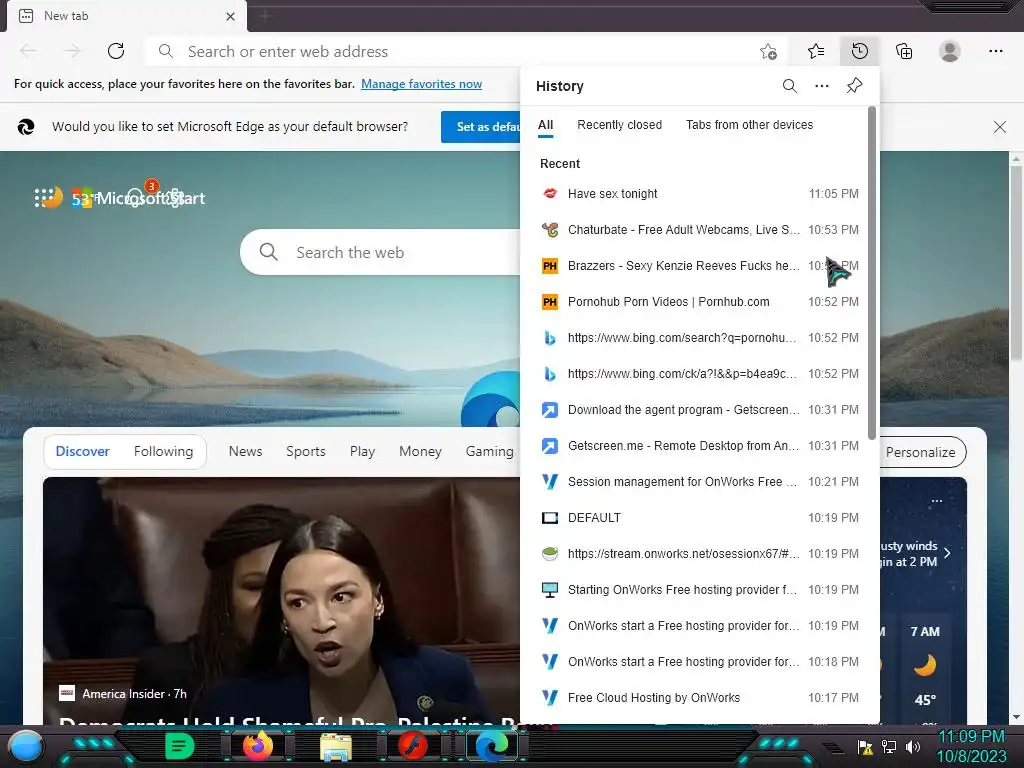
Task: Click the volume speaker tray icon
Action: tap(913, 746)
